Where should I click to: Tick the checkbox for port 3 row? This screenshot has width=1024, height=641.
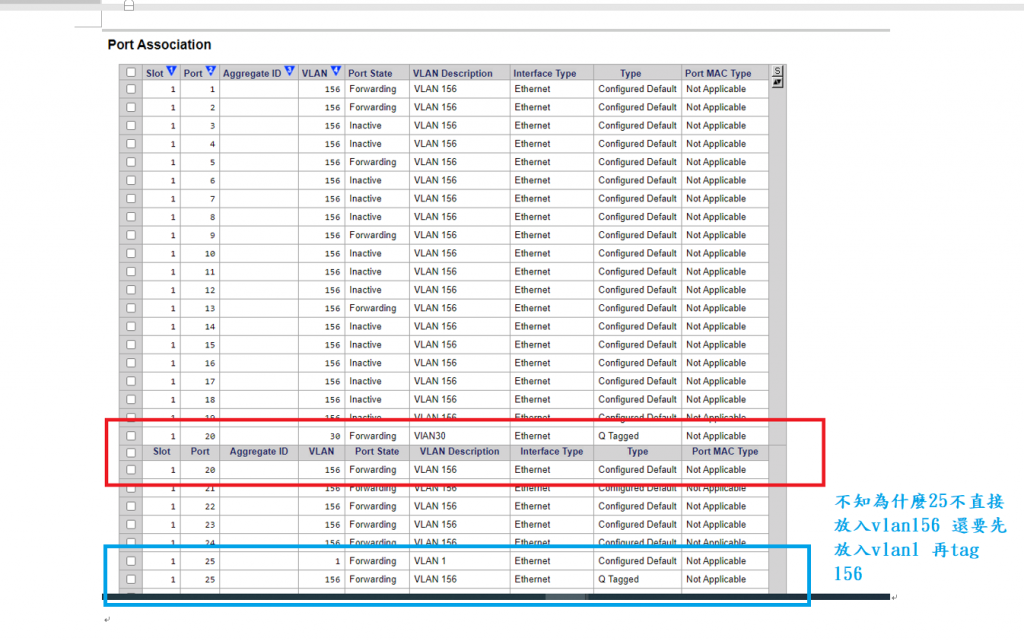[131, 125]
